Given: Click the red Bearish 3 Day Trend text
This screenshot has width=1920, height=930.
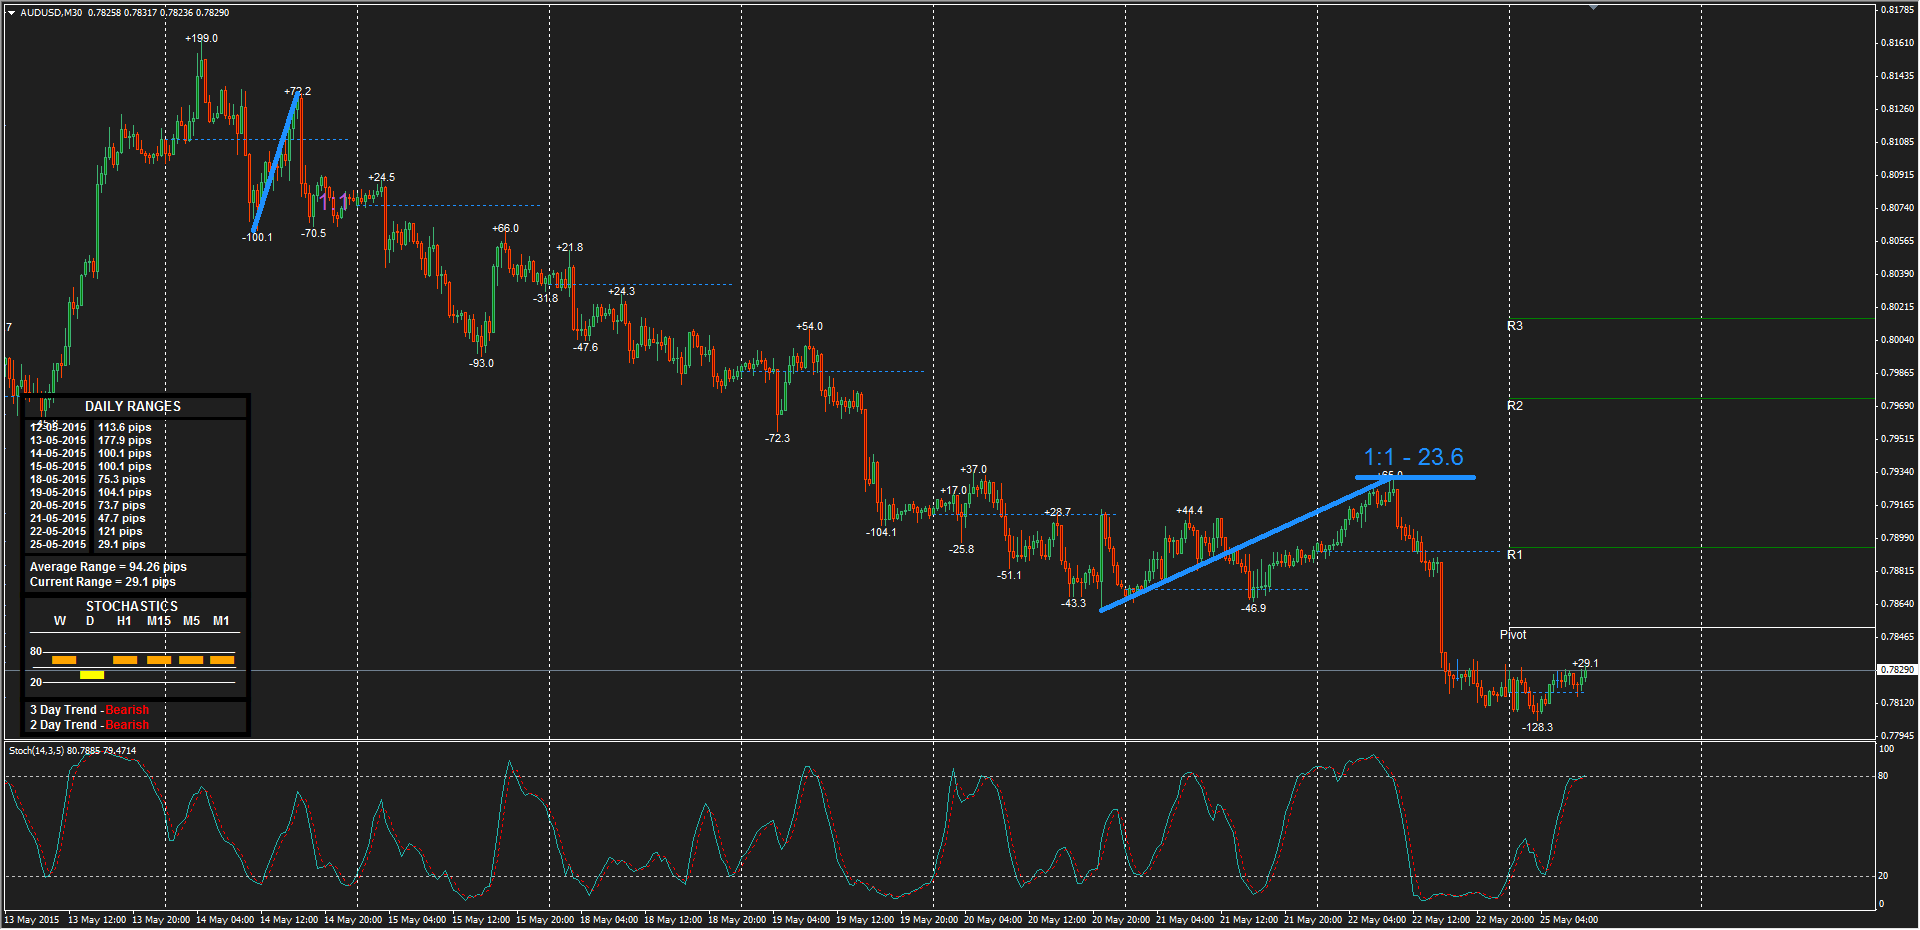Looking at the screenshot, I should click(x=127, y=710).
